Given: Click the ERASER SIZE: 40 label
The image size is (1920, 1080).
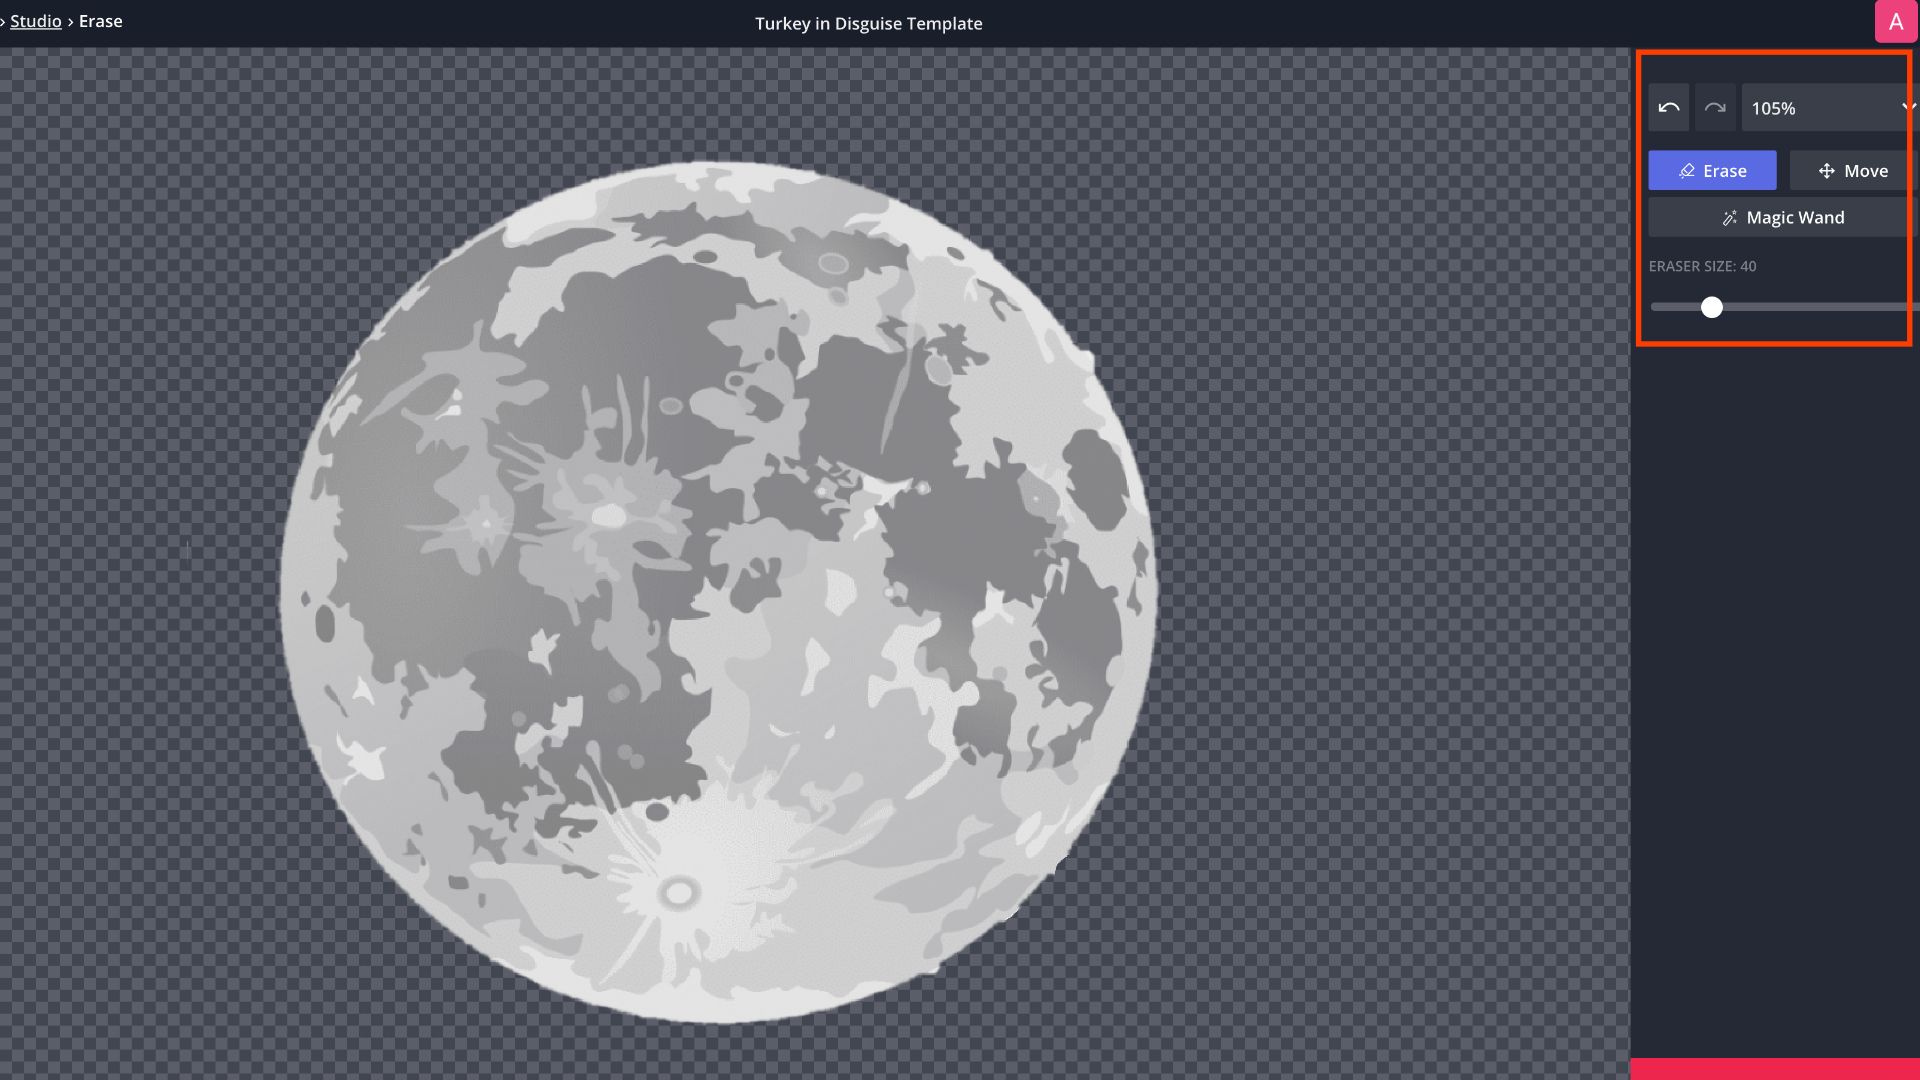Looking at the screenshot, I should [1702, 266].
